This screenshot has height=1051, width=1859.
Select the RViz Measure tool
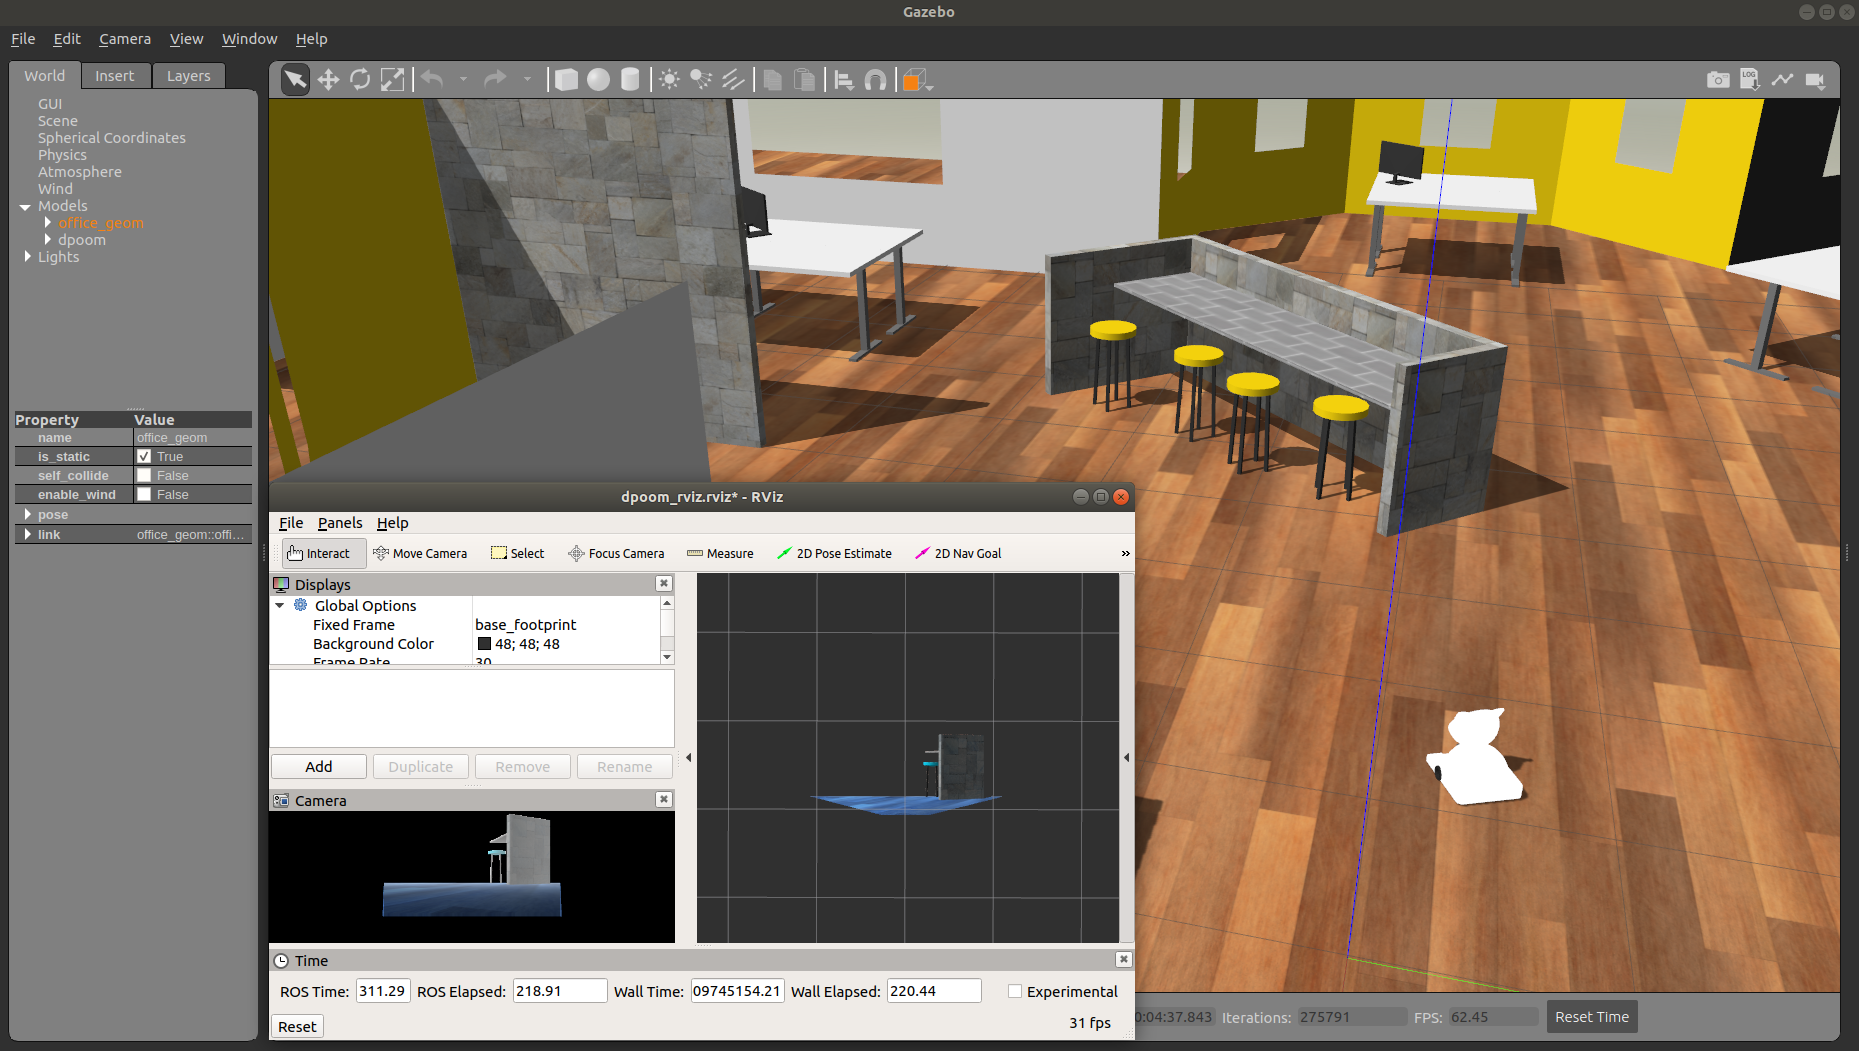pos(720,553)
